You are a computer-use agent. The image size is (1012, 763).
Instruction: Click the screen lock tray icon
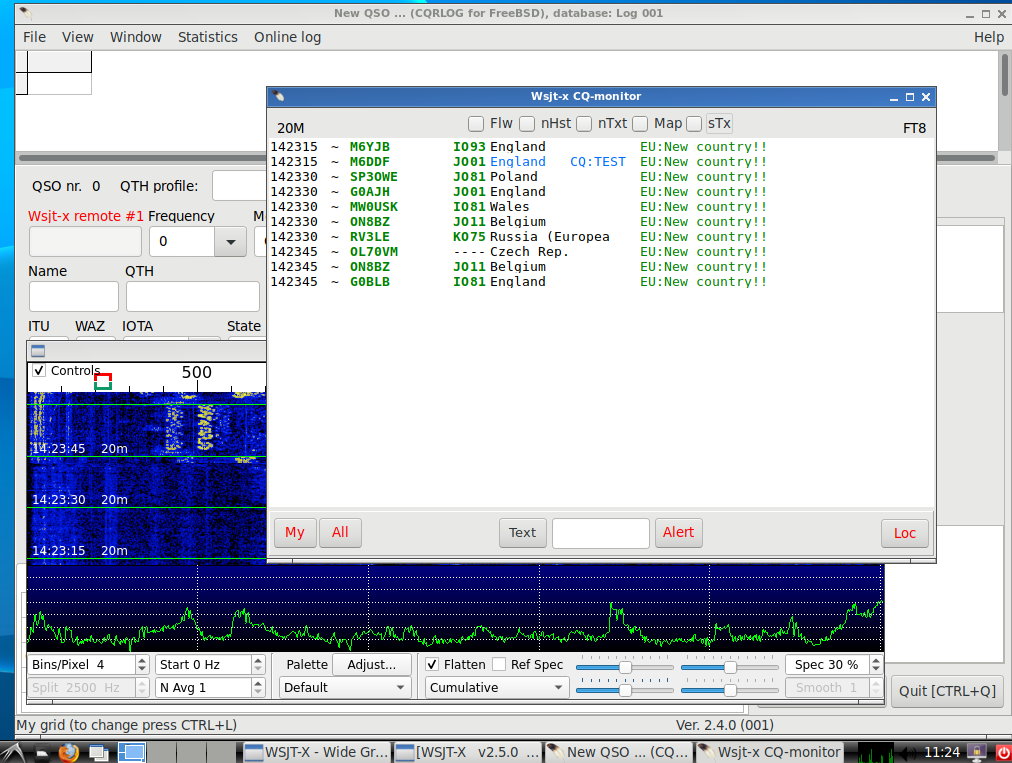[976, 752]
